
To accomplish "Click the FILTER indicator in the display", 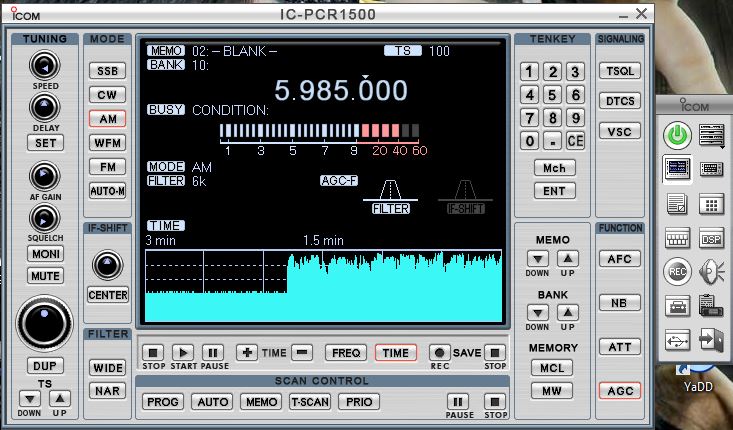I will click(x=391, y=209).
